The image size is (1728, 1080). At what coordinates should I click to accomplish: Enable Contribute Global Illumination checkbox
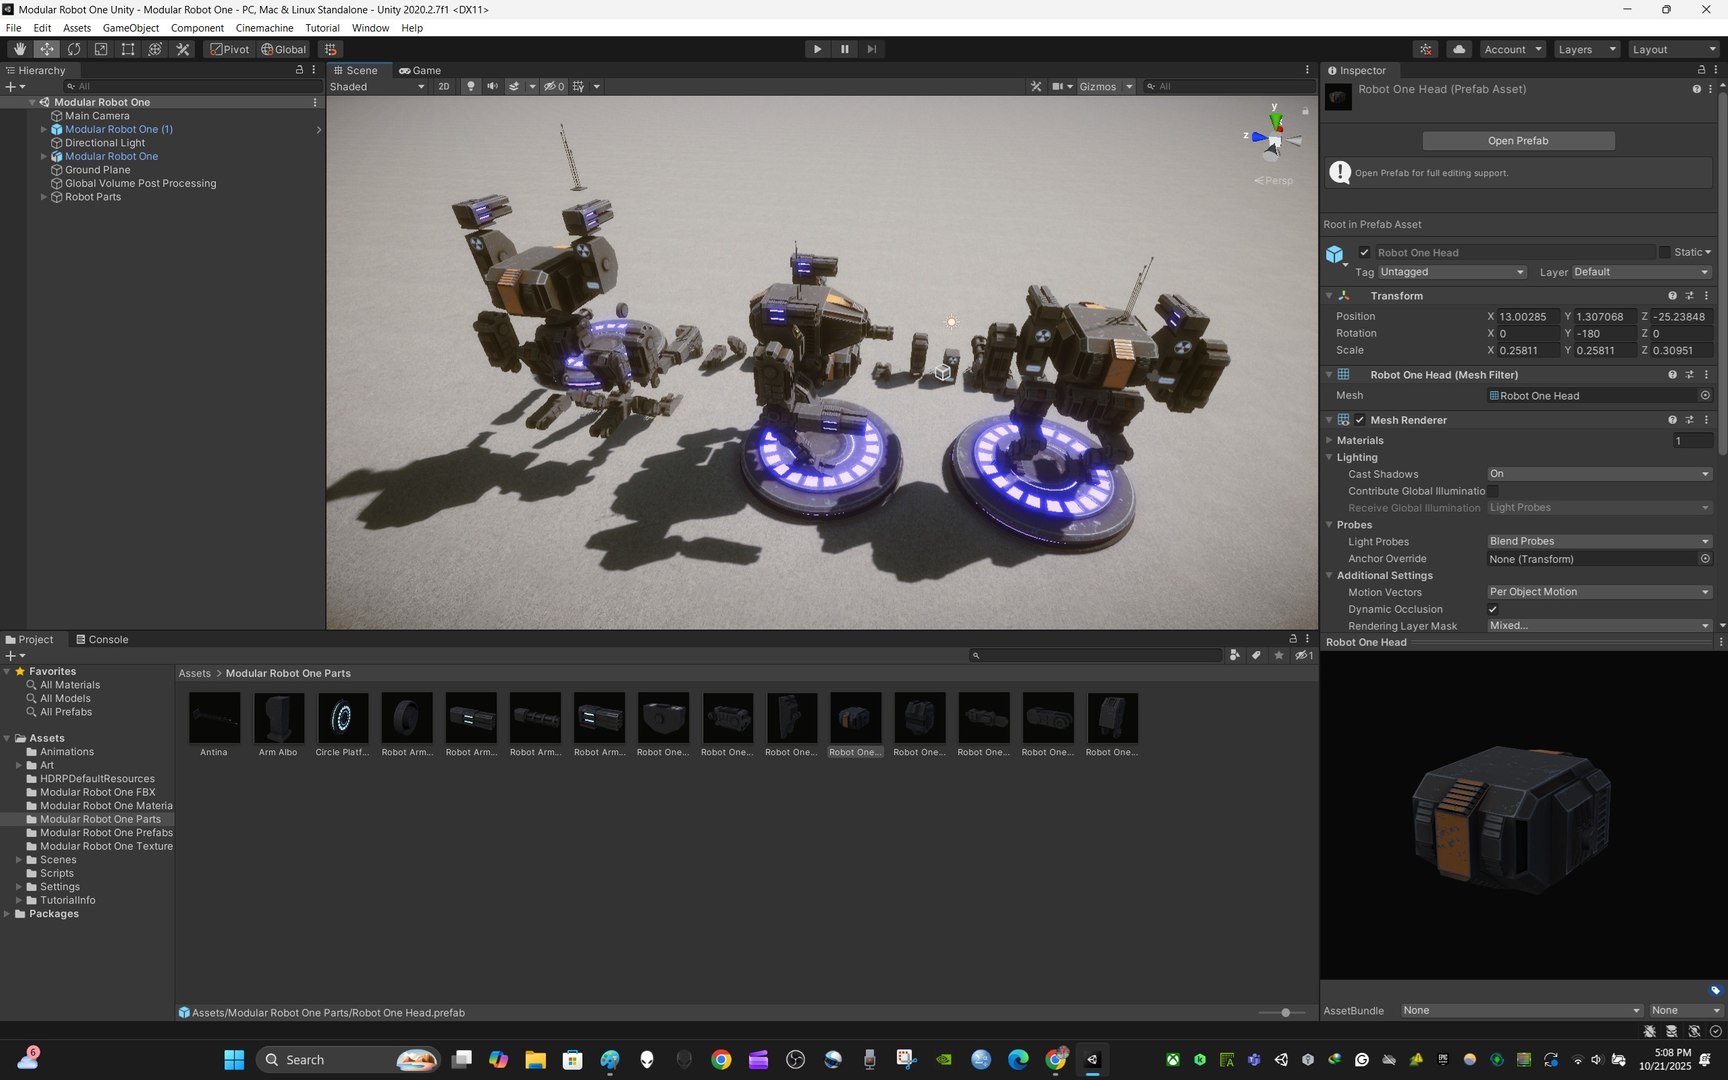pyautogui.click(x=1493, y=491)
